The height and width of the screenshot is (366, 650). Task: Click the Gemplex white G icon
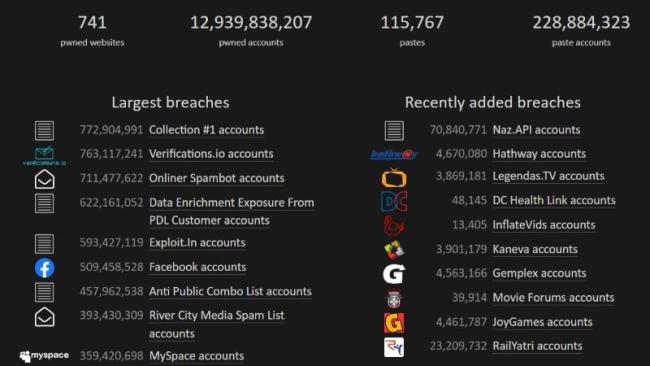pyautogui.click(x=394, y=274)
